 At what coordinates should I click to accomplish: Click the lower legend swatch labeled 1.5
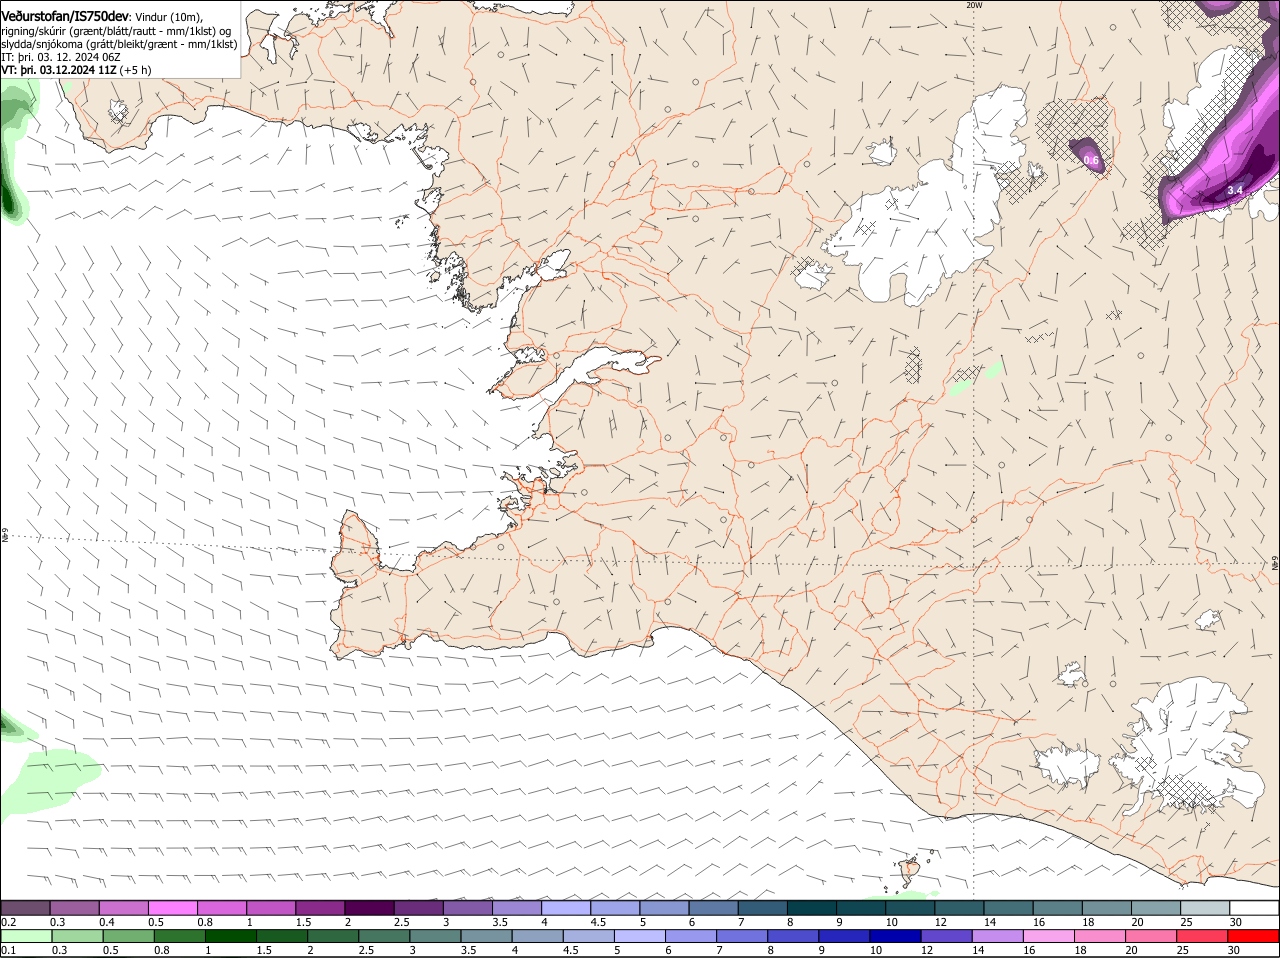click(x=281, y=936)
